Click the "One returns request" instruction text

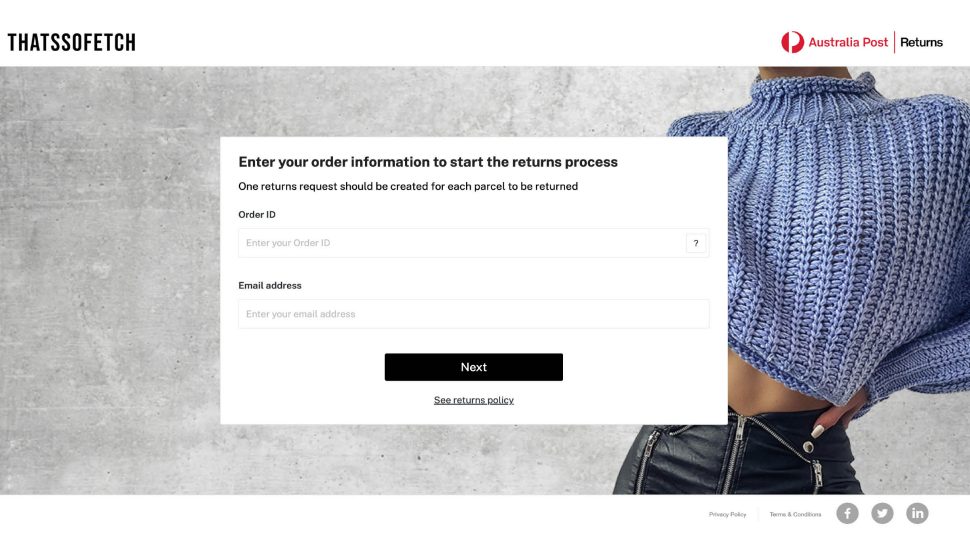(408, 186)
